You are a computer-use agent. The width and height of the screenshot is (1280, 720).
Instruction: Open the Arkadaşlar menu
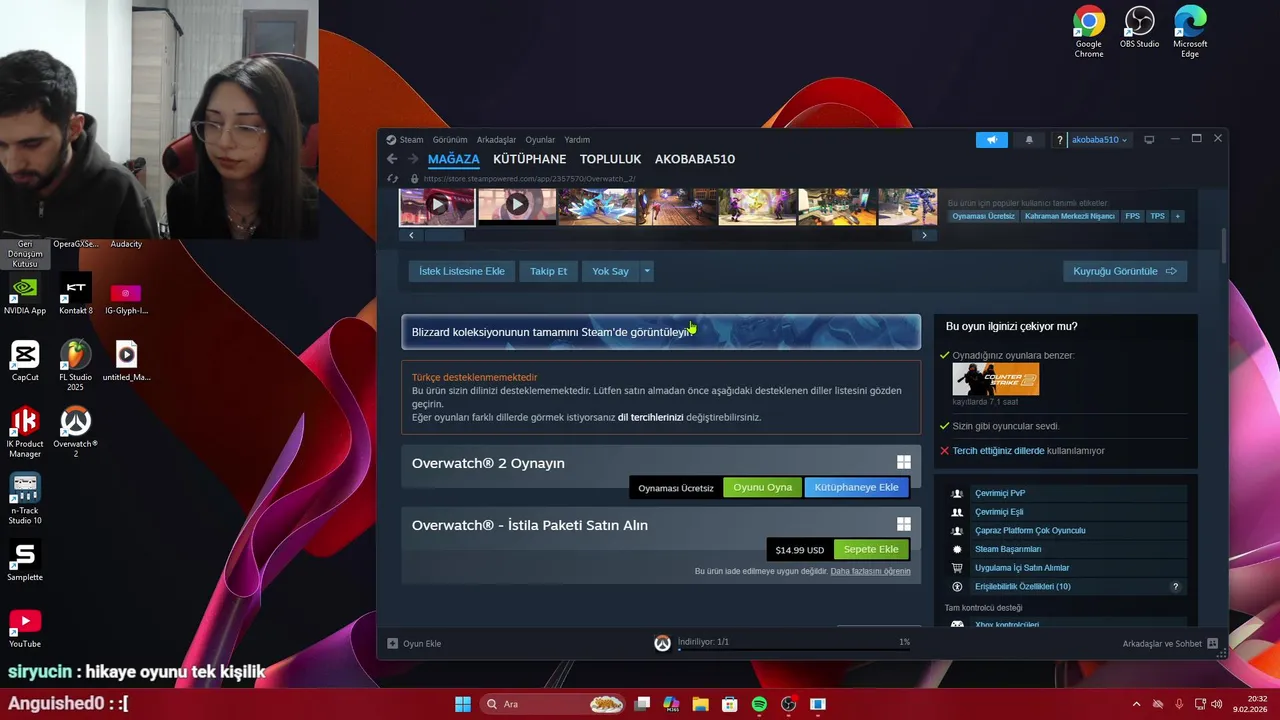pyautogui.click(x=496, y=140)
